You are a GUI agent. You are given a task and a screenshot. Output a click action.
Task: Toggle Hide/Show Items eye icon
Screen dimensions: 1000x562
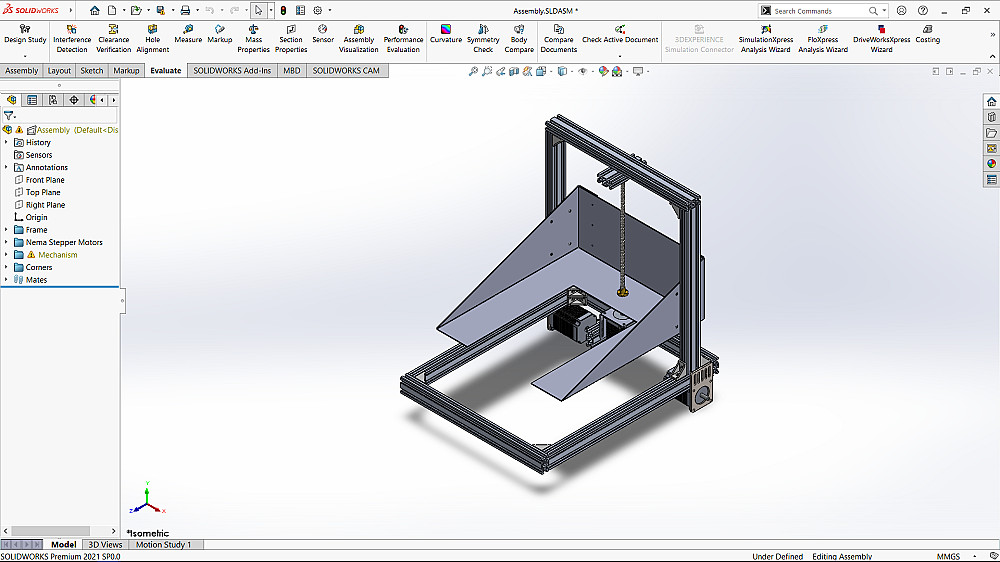[x=583, y=71]
